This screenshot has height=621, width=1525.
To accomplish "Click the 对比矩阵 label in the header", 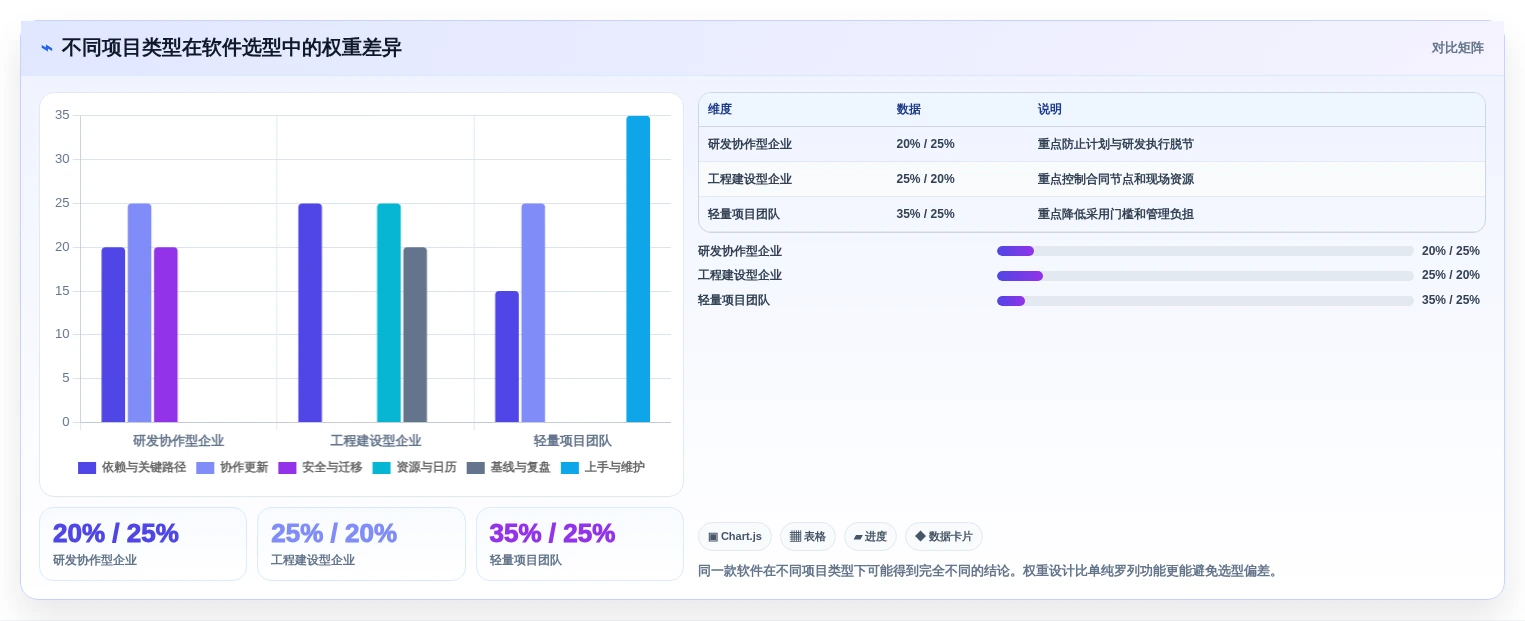I will tap(1457, 48).
